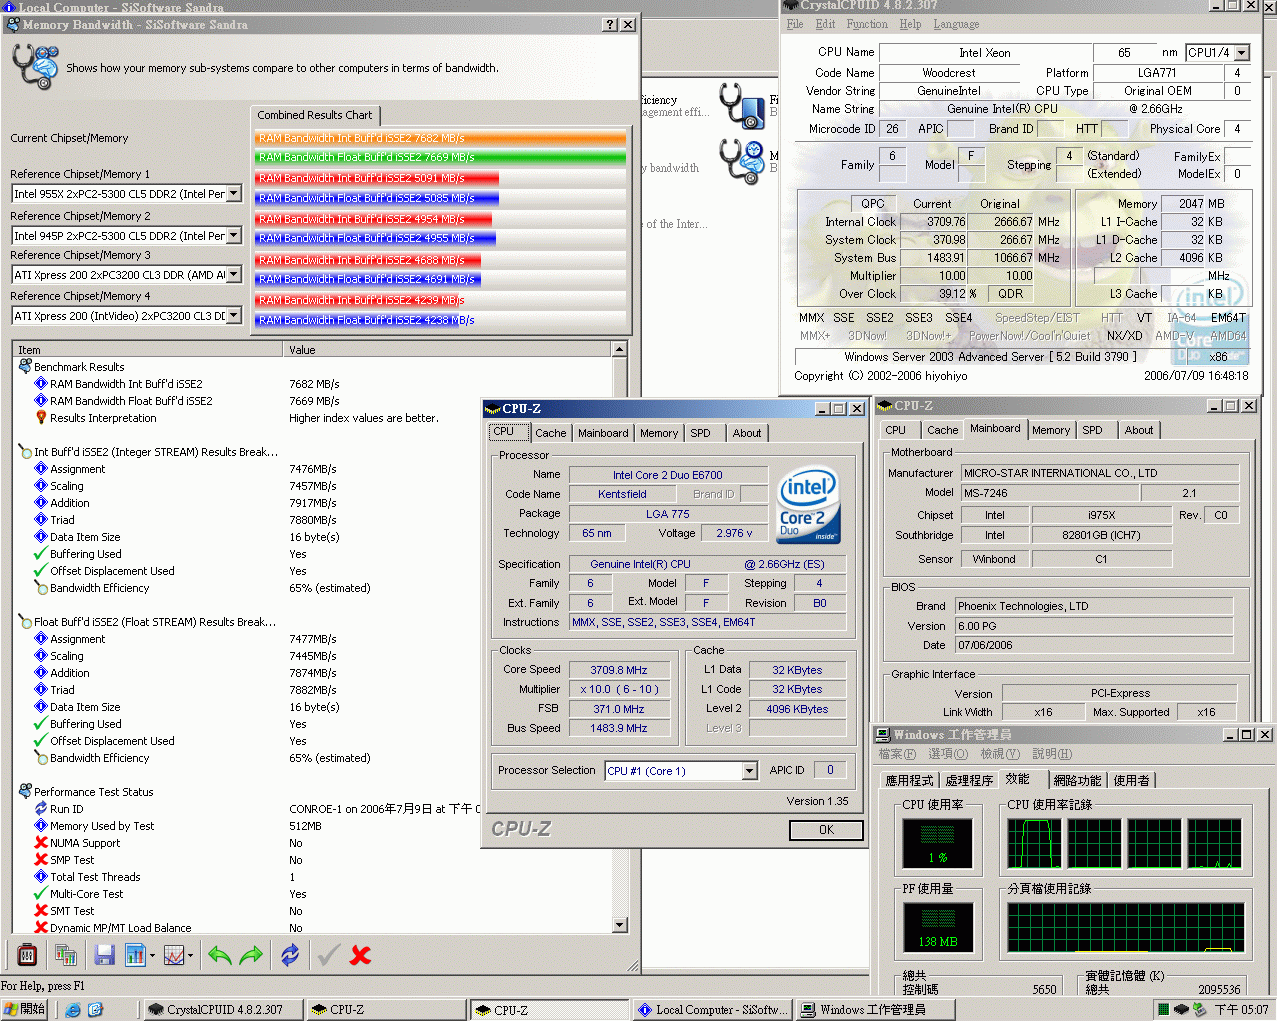Open Language menu in CrystalCPUID

pos(956,24)
